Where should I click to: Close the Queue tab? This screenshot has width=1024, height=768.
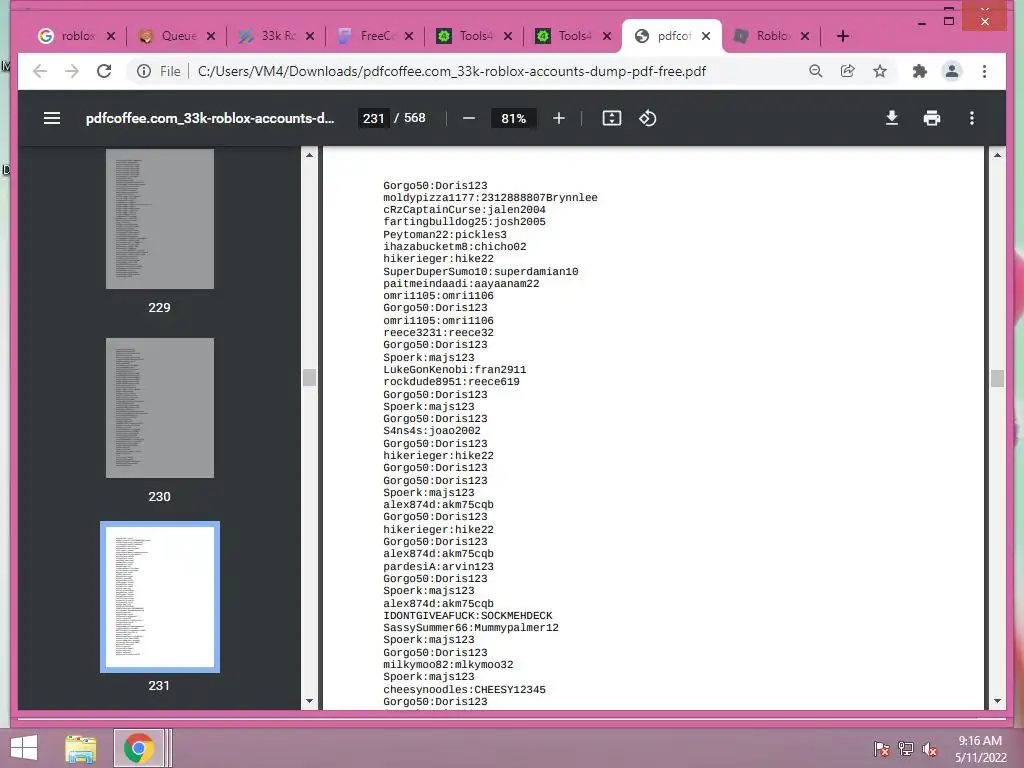(x=210, y=36)
